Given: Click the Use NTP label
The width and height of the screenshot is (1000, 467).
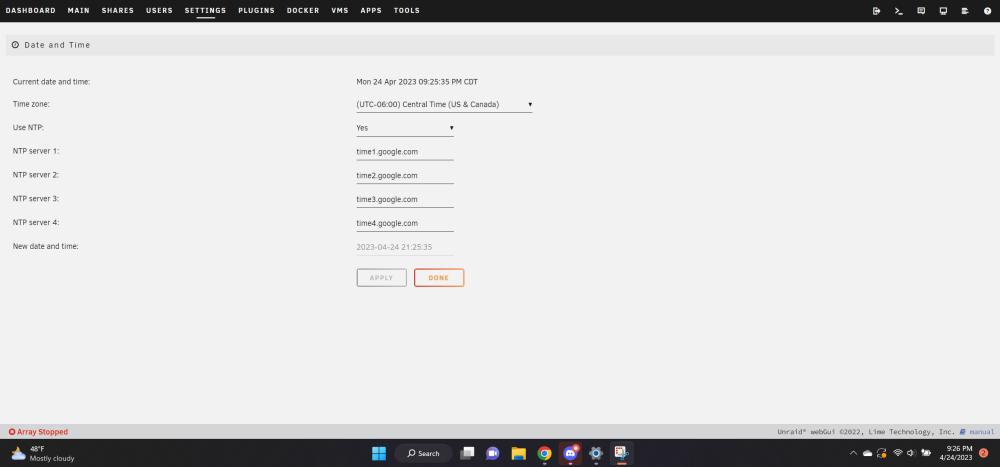Looking at the screenshot, I should 29,128.
